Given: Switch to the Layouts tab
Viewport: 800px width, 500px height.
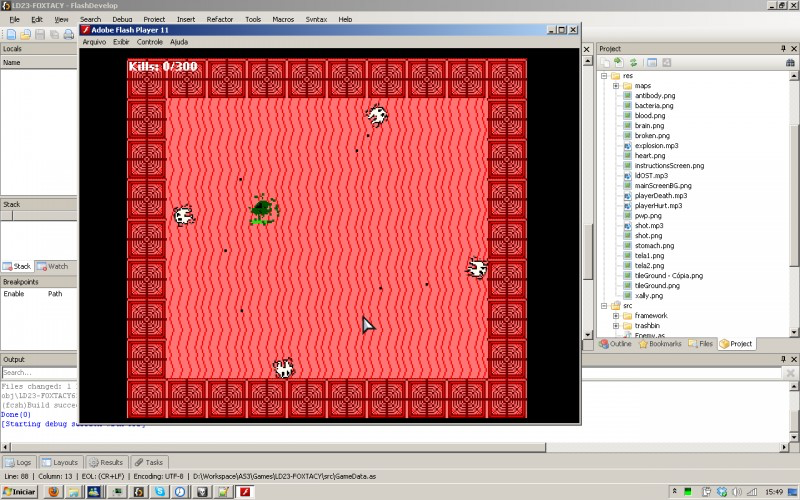Looking at the screenshot, I should [60, 462].
